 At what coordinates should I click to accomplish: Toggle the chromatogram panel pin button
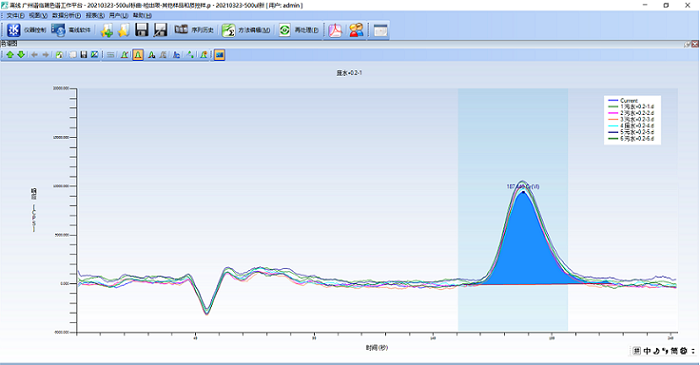point(688,44)
